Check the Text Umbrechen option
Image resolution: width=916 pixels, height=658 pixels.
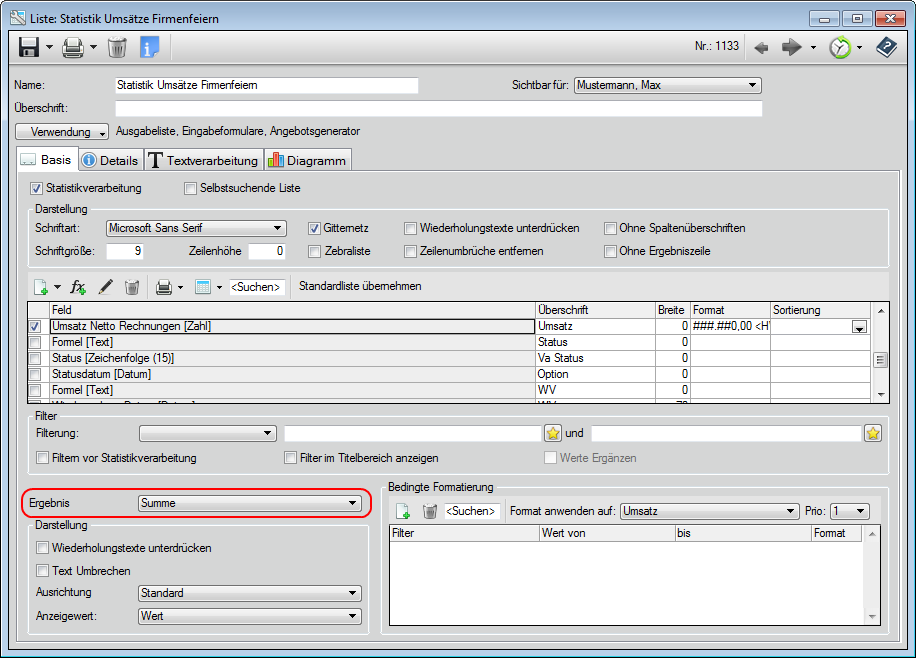point(42,571)
